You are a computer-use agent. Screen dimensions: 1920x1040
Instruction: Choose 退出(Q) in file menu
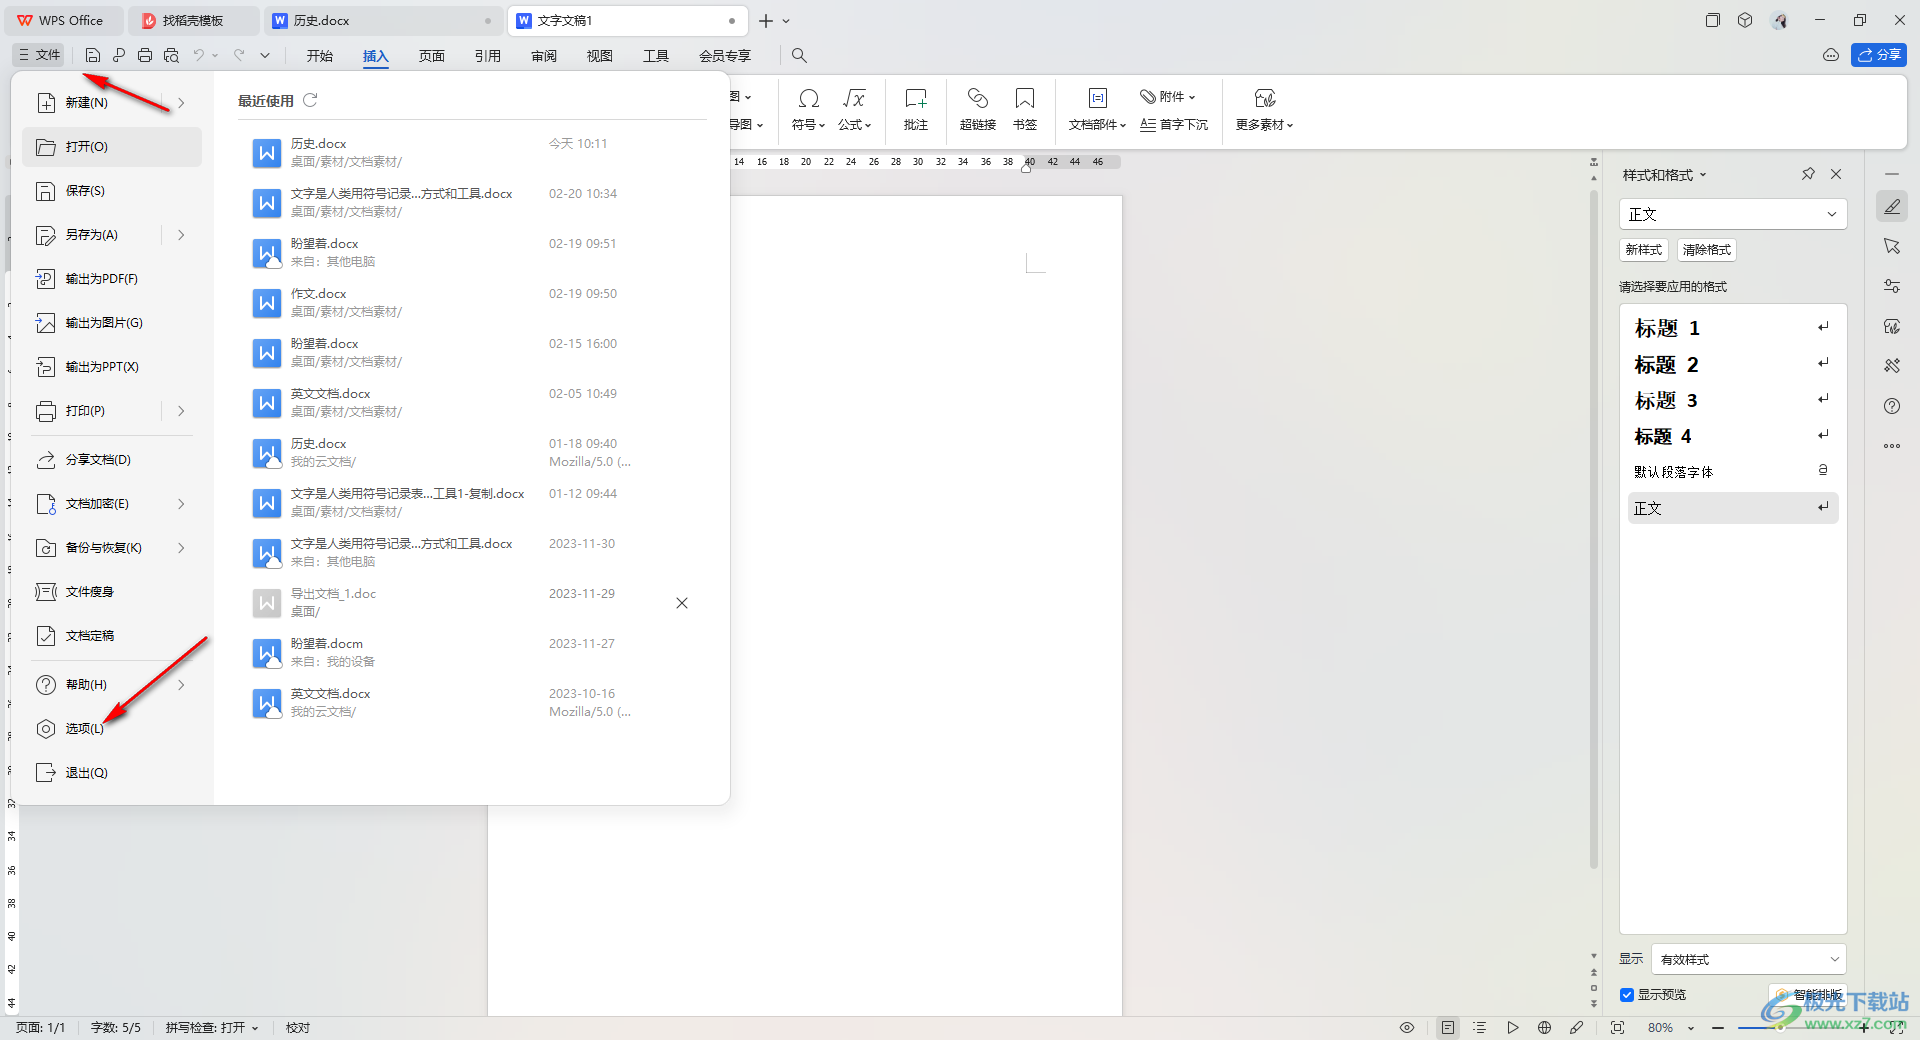[x=112, y=773]
